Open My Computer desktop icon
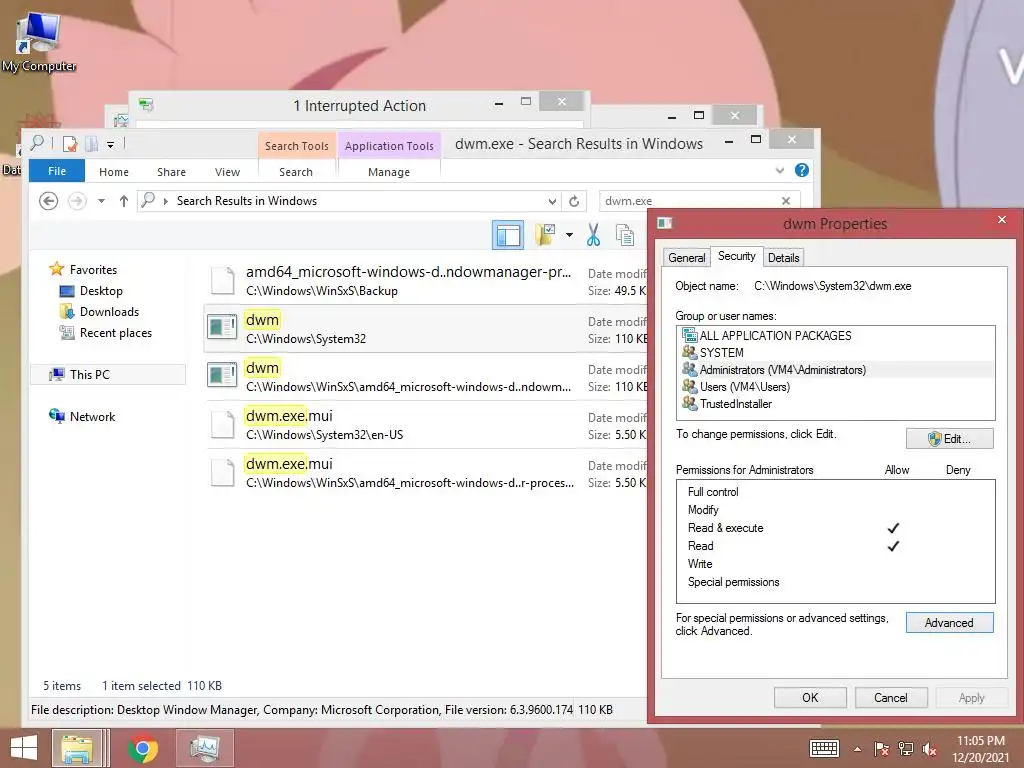 (39, 42)
